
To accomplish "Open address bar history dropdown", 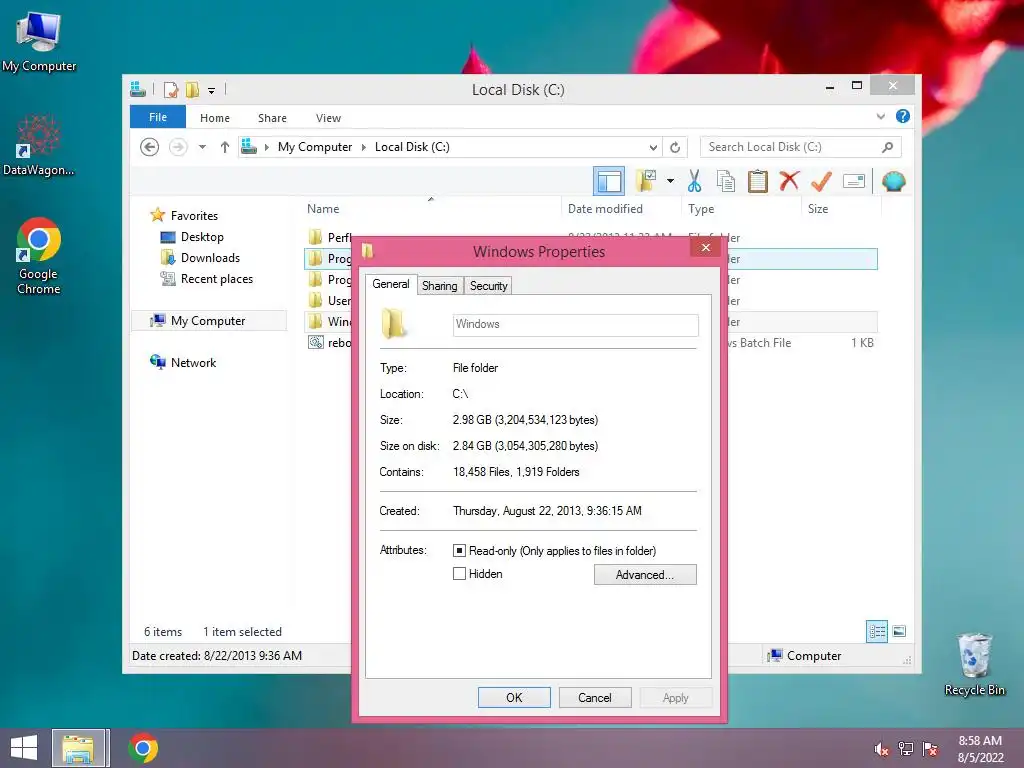I will (x=652, y=147).
